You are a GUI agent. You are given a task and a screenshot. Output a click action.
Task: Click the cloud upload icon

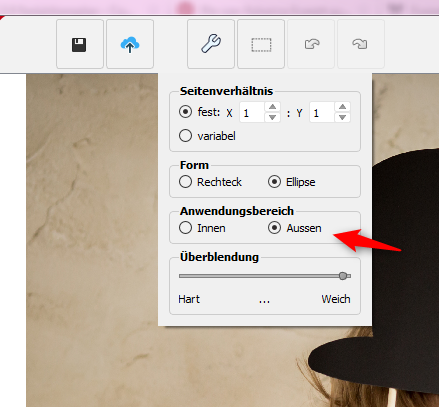pos(130,44)
